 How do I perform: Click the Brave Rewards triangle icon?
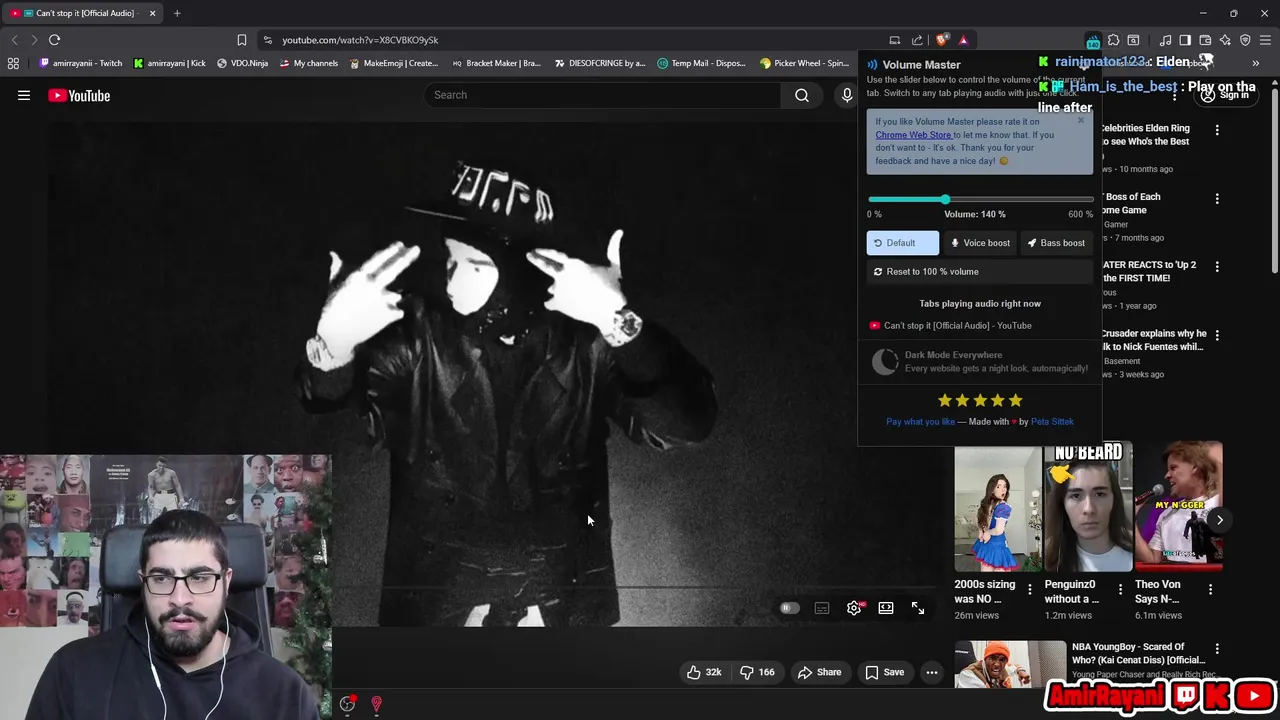[x=963, y=40]
